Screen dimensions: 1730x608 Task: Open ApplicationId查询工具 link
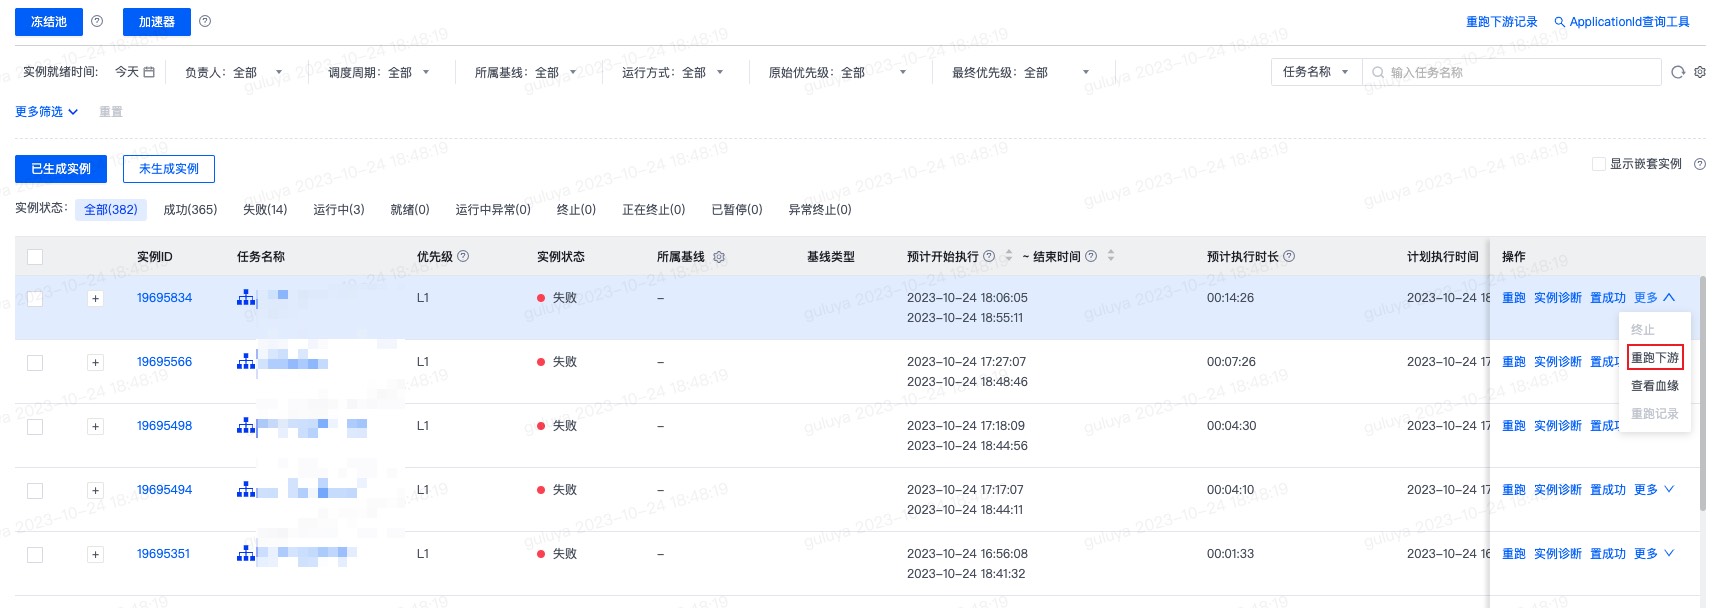(x=1622, y=21)
